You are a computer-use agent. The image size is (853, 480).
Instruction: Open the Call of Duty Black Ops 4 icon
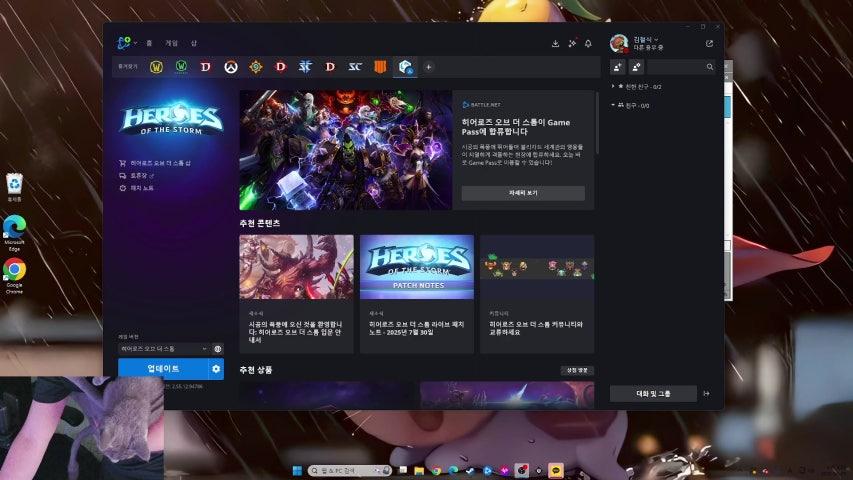380,67
